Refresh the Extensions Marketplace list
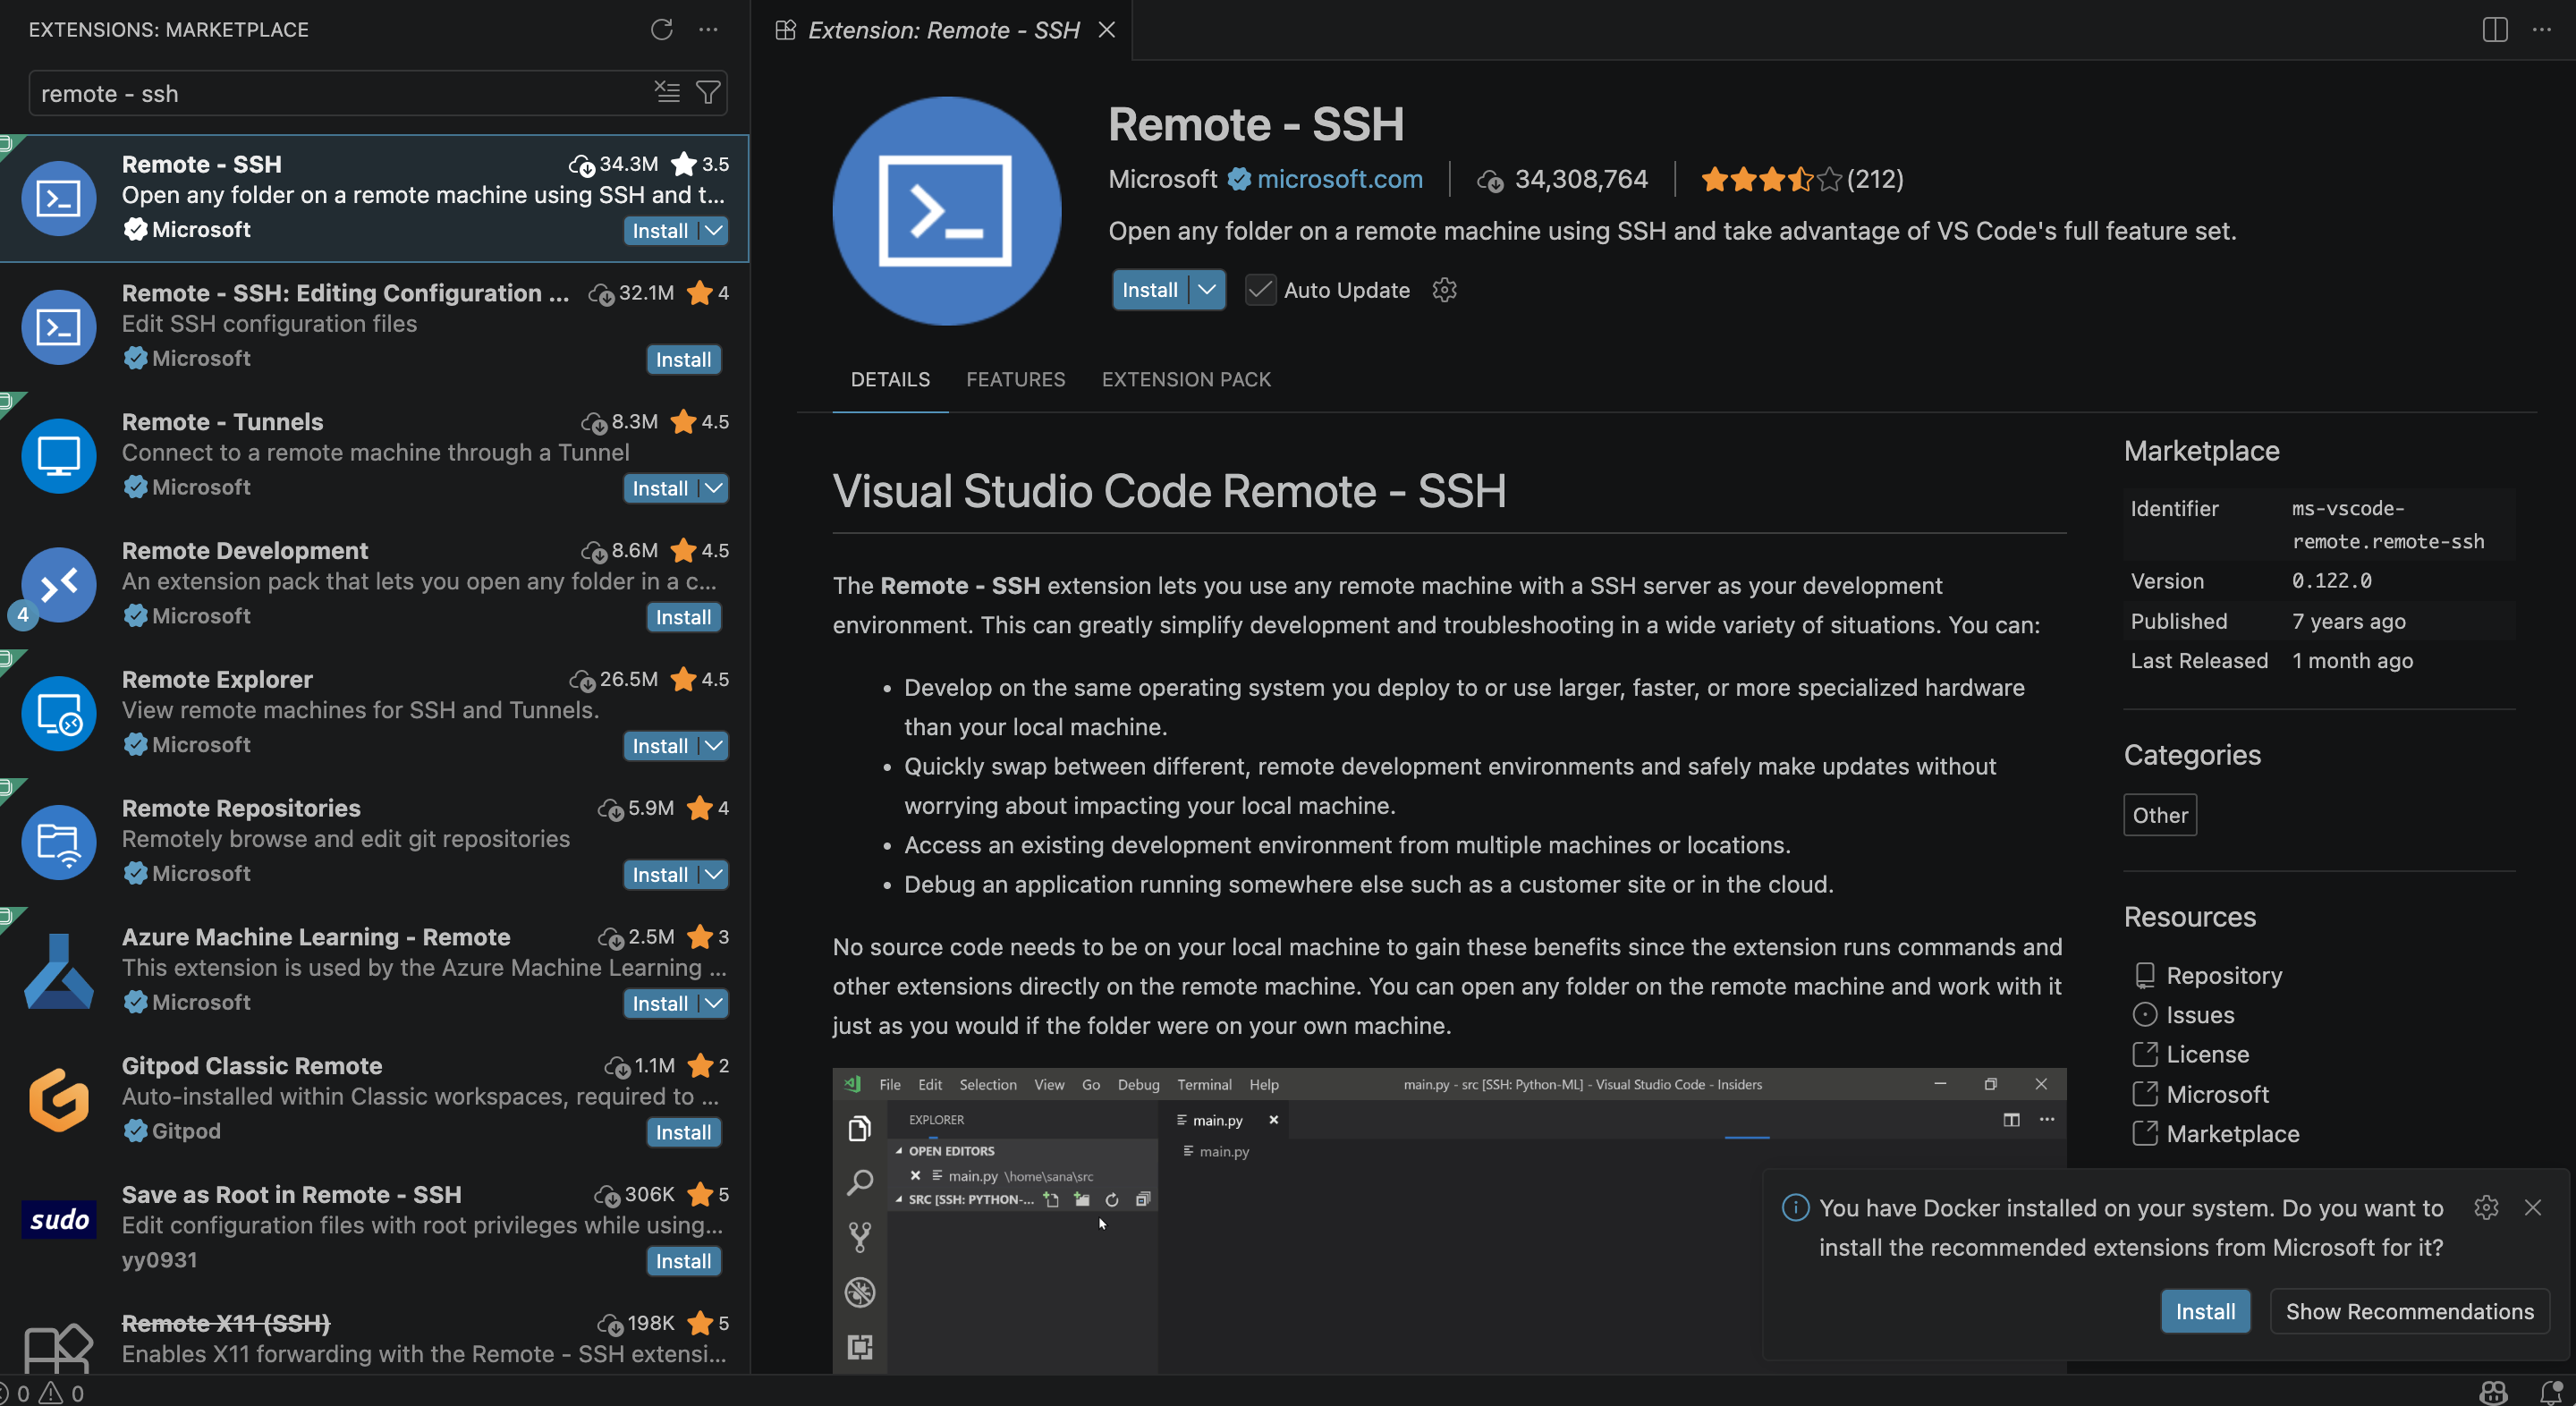 click(x=661, y=29)
